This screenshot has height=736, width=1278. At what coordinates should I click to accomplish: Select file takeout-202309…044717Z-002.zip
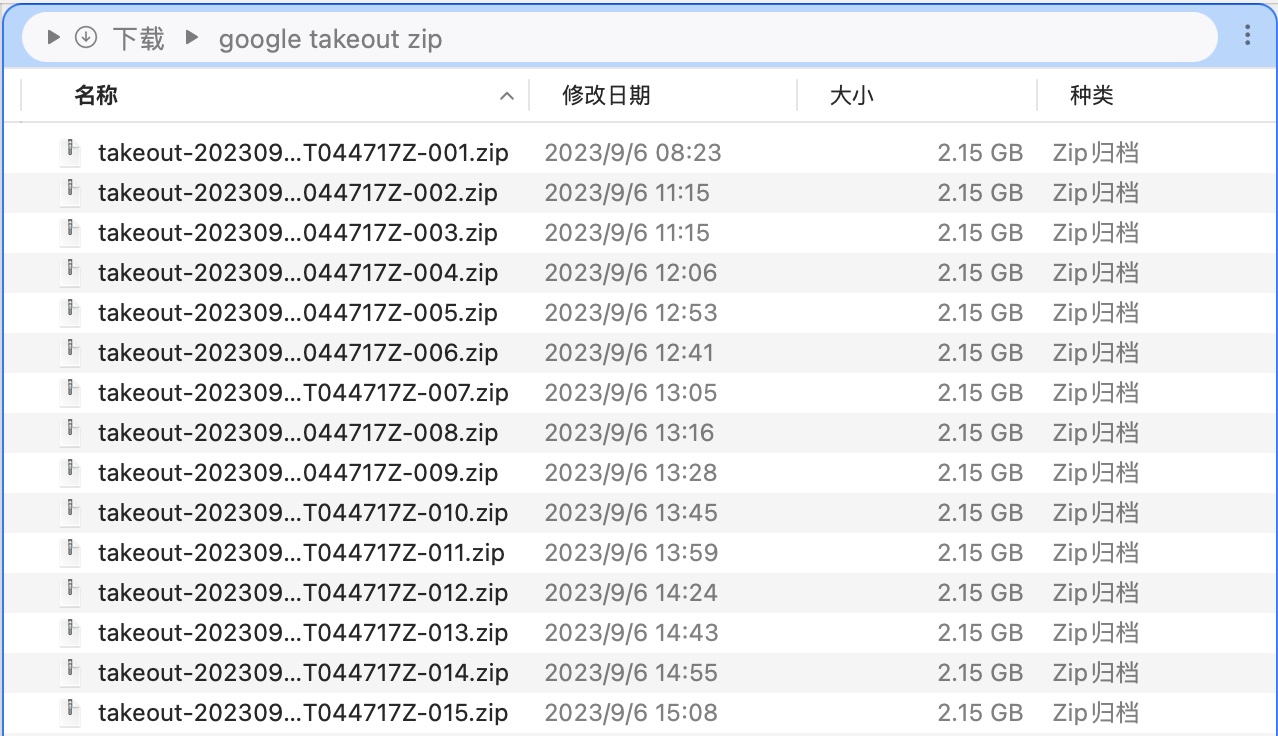pyautogui.click(x=298, y=193)
